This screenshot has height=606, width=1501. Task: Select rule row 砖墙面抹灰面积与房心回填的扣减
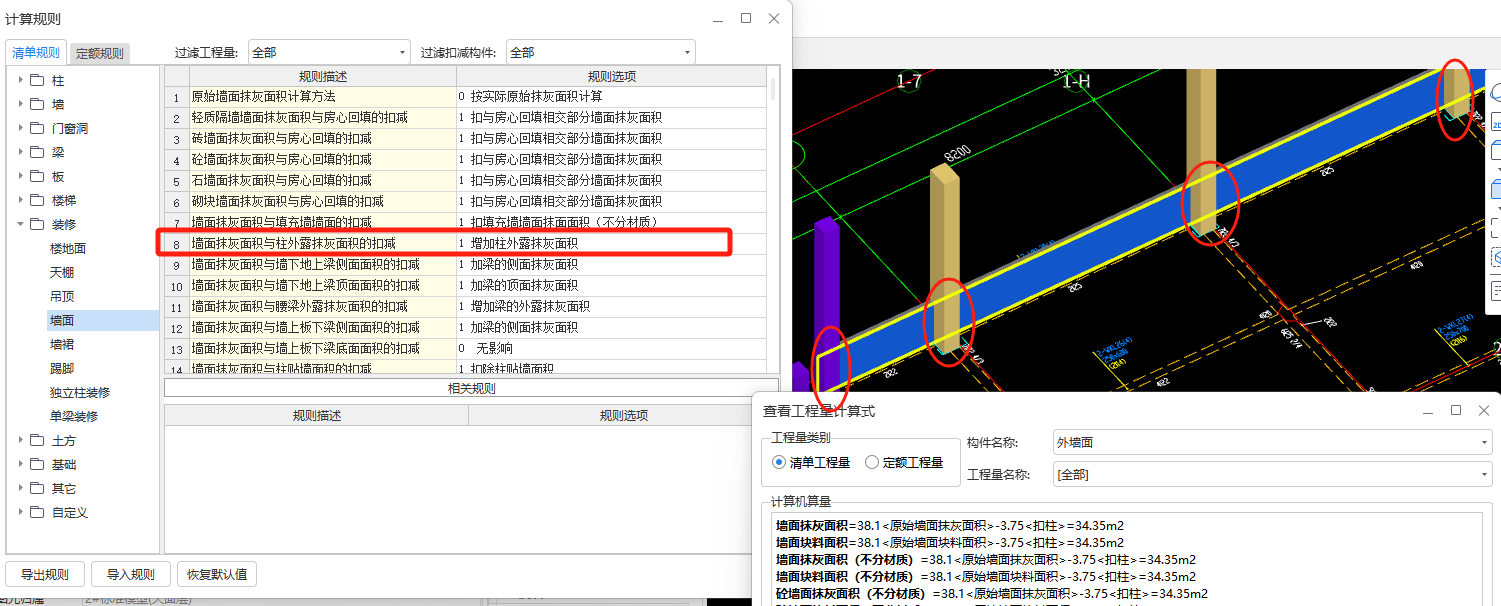pos(323,139)
